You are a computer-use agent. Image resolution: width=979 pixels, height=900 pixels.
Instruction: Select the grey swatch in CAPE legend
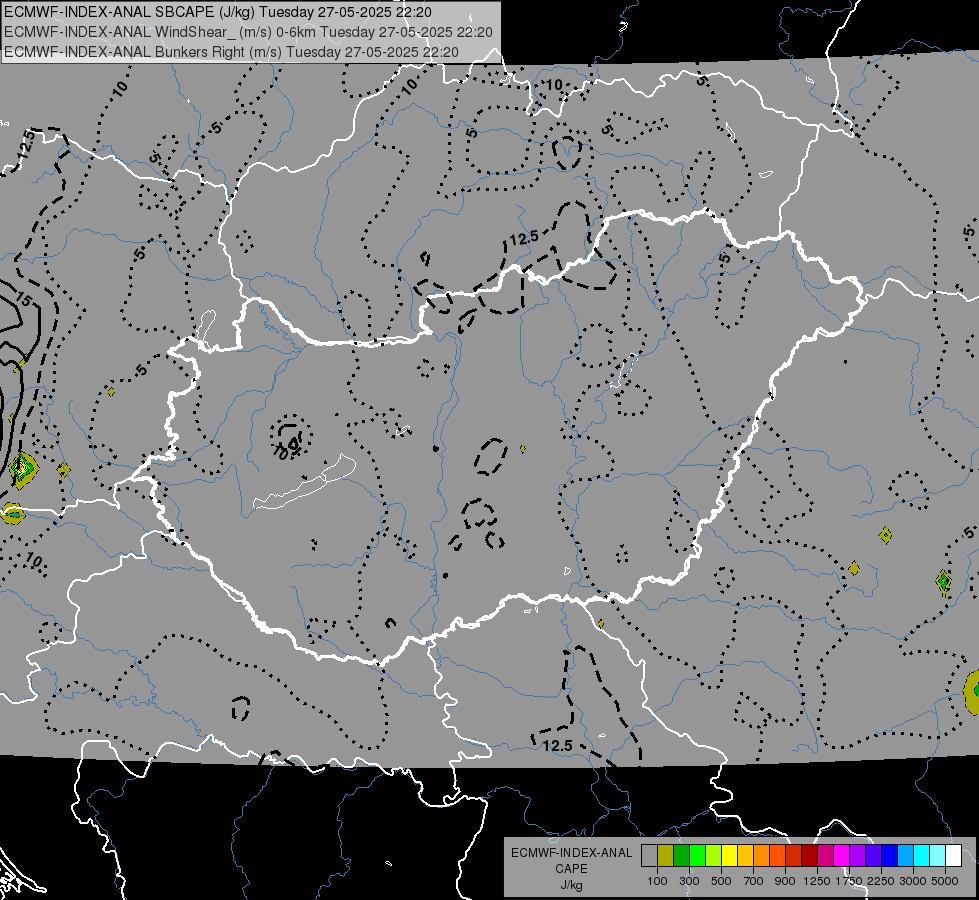[649, 856]
